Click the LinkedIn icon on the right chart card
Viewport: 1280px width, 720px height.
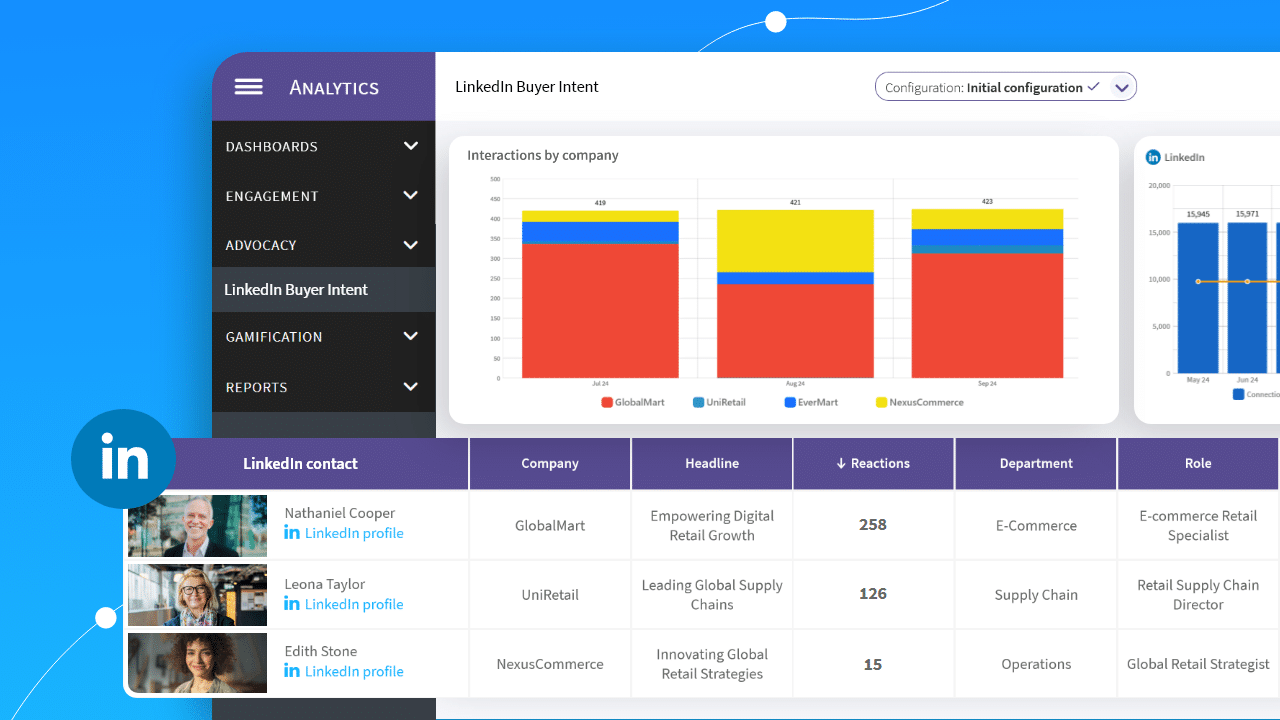1153,157
